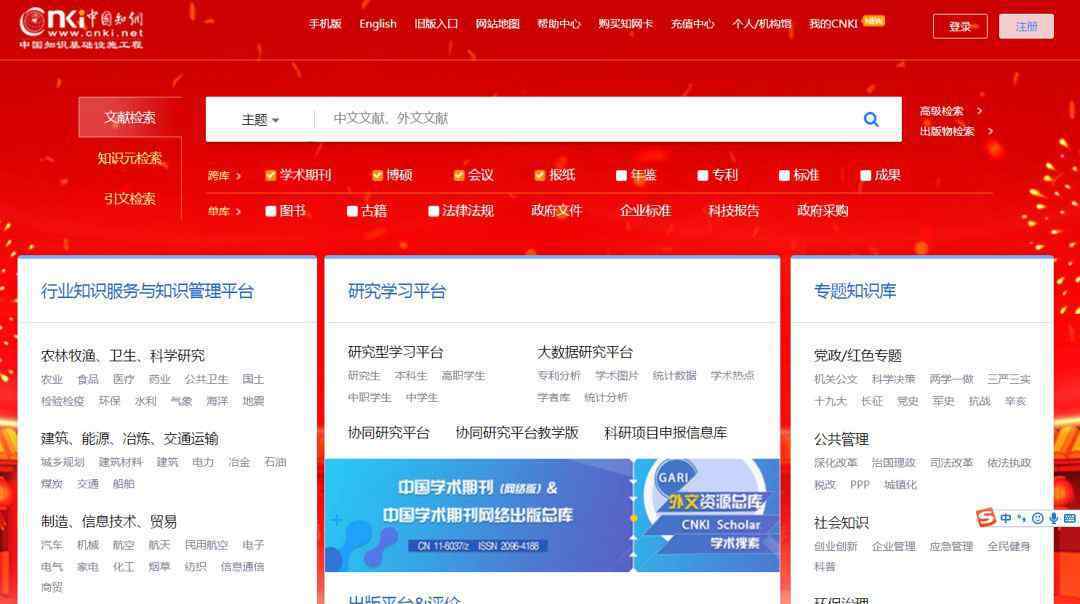Screen dimensions: 1080x604
Task: Click the Sogou microphone voice icon
Action: 1054,518
